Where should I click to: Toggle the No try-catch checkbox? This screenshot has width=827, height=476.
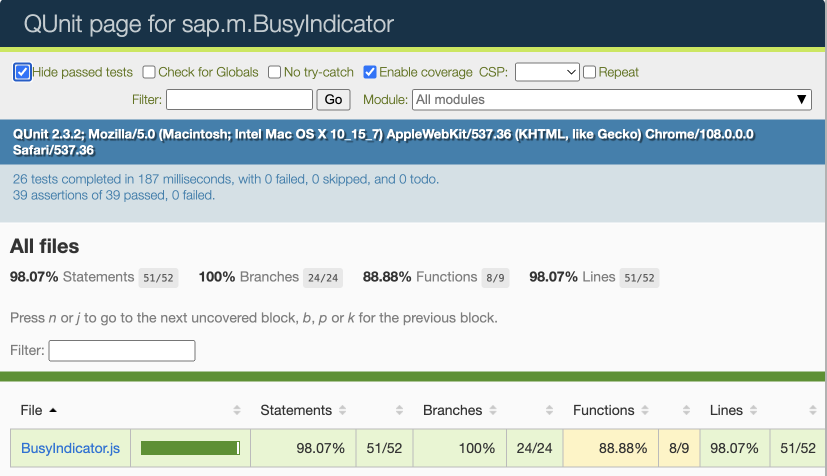point(274,72)
